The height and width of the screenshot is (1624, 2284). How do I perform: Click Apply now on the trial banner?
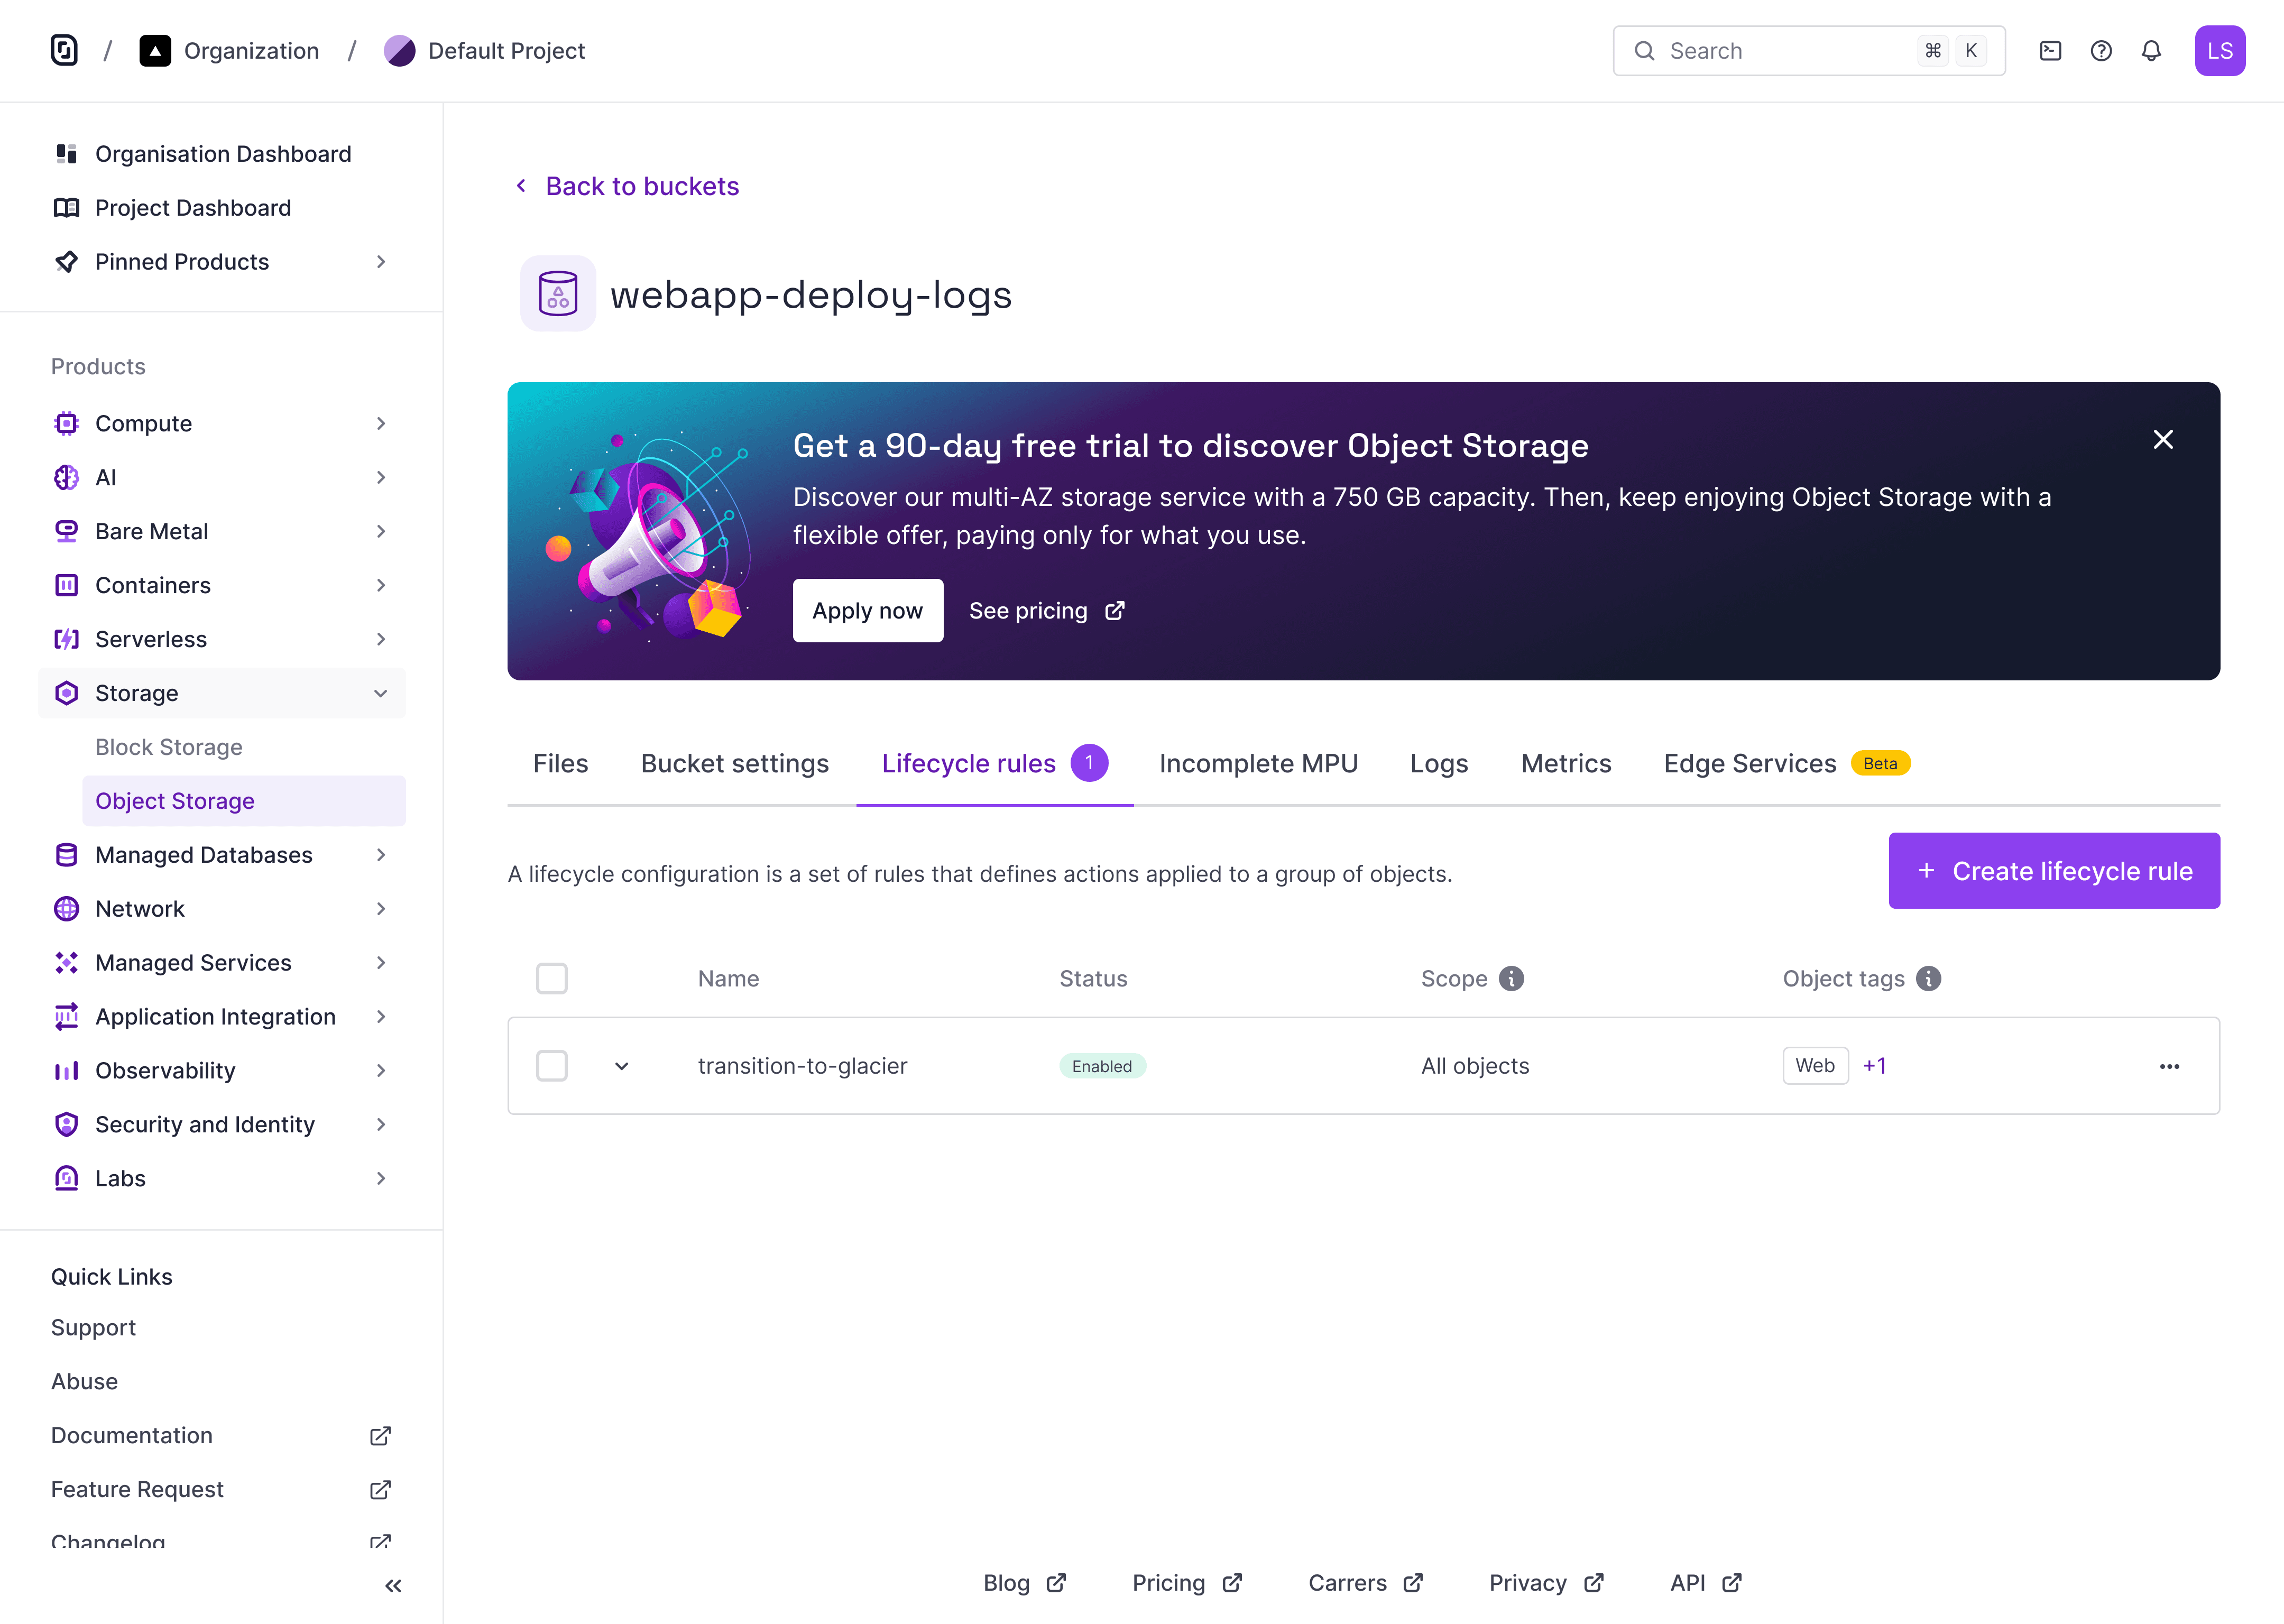tap(867, 610)
